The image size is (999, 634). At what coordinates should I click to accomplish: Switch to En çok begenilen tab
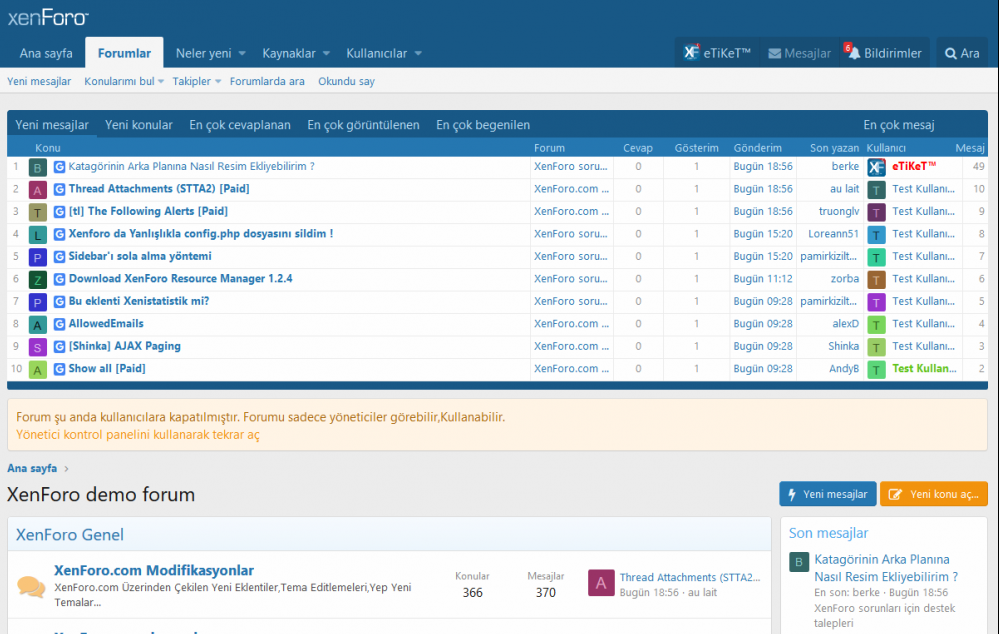483,125
